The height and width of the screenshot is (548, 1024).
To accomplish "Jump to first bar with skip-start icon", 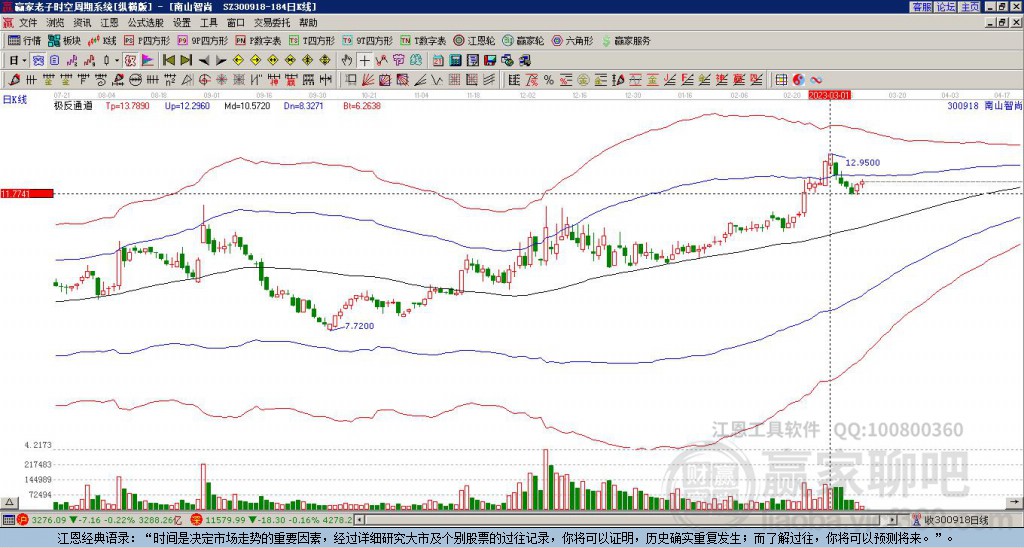I will (168, 61).
